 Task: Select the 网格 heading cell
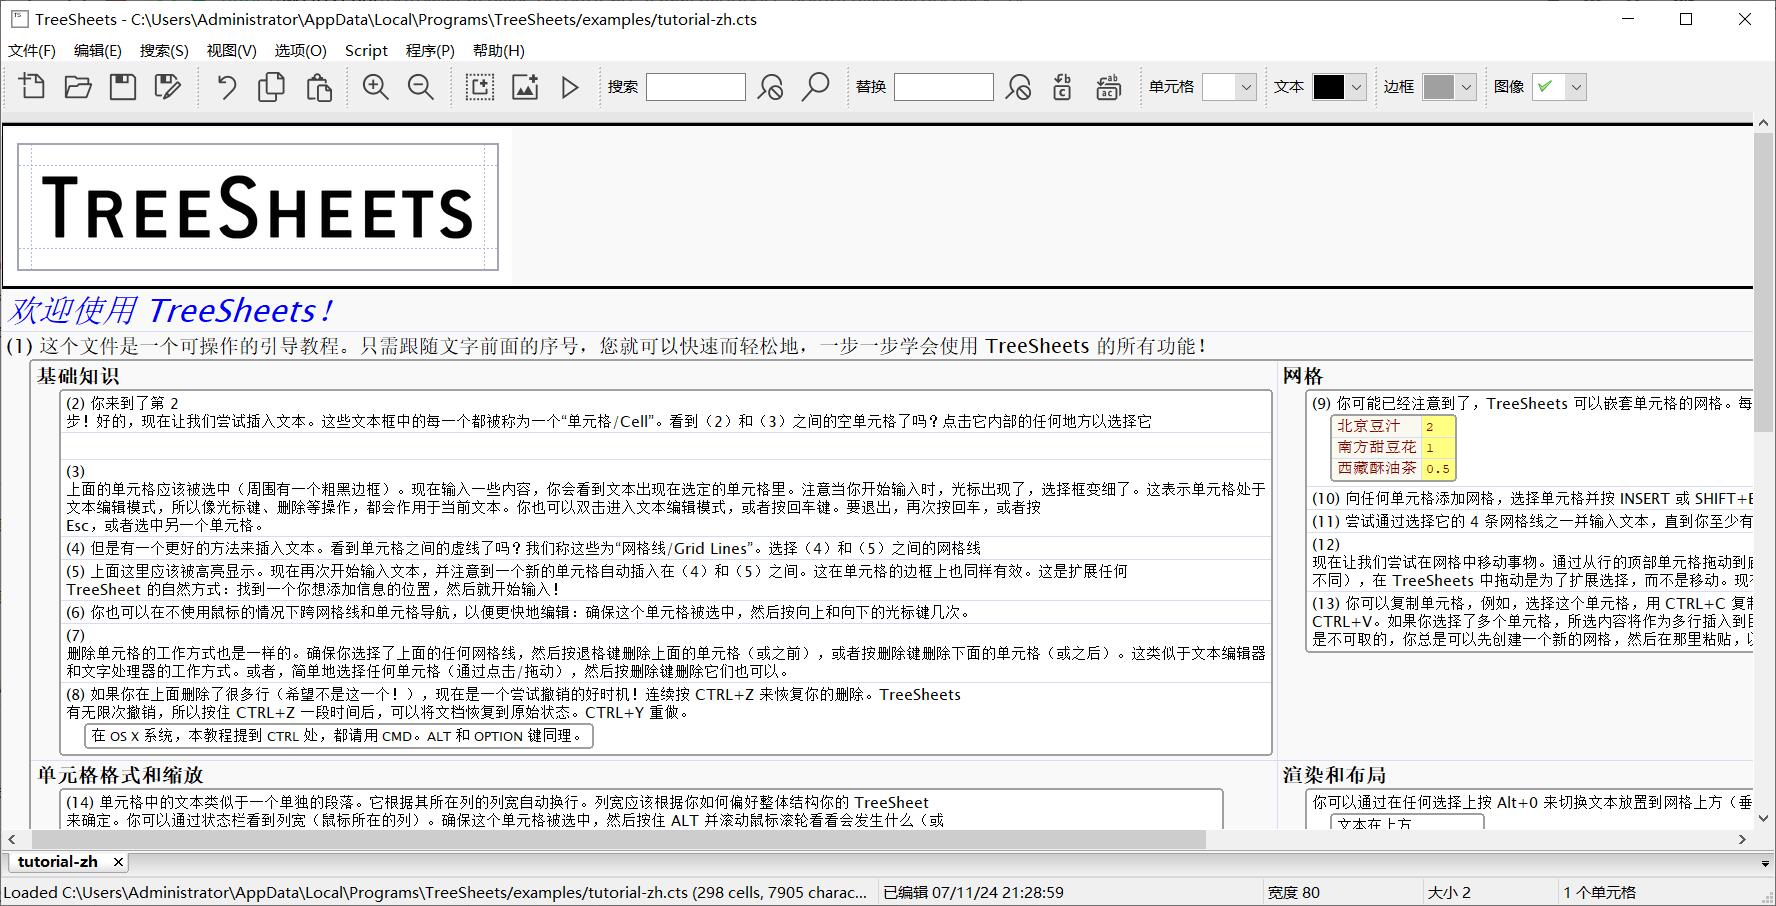(1303, 376)
